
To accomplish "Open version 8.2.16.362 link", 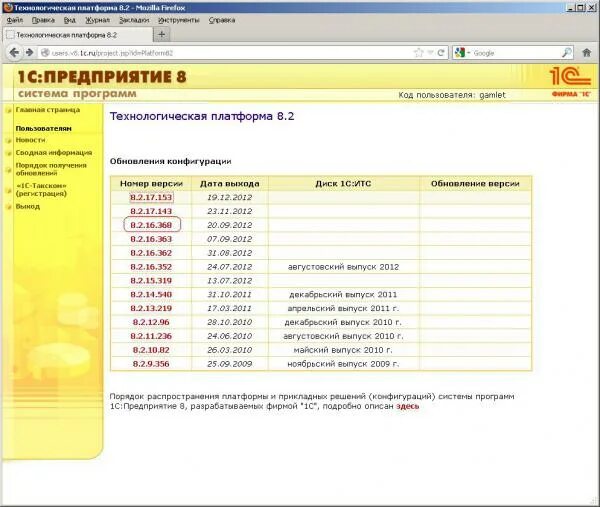I will tap(151, 253).
